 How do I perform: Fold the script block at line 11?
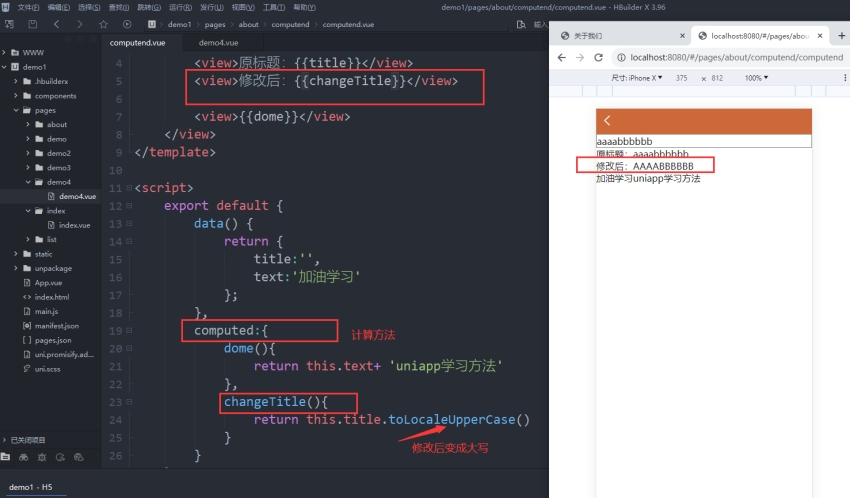point(129,188)
